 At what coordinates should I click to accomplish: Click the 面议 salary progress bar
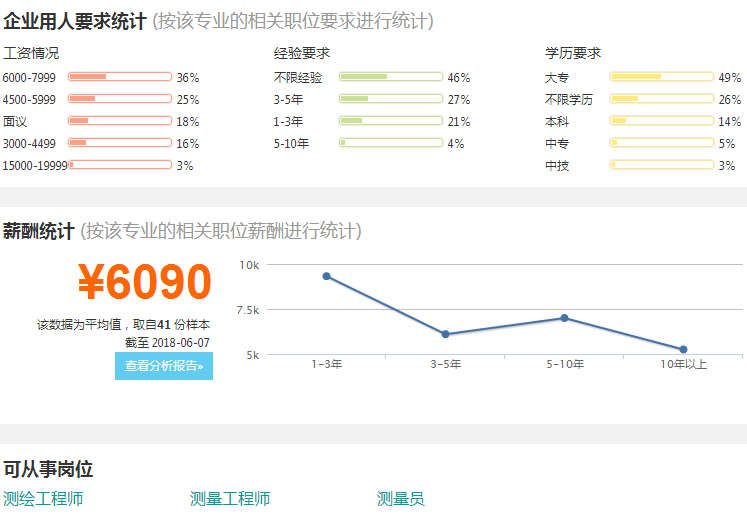pyautogui.click(x=120, y=121)
